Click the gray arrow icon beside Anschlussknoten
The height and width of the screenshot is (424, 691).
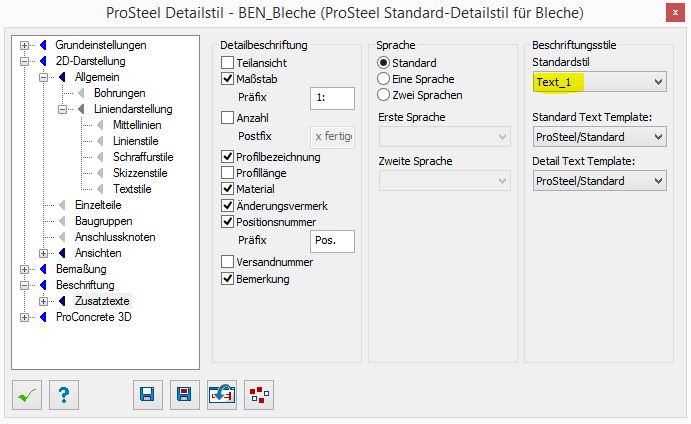coord(62,237)
